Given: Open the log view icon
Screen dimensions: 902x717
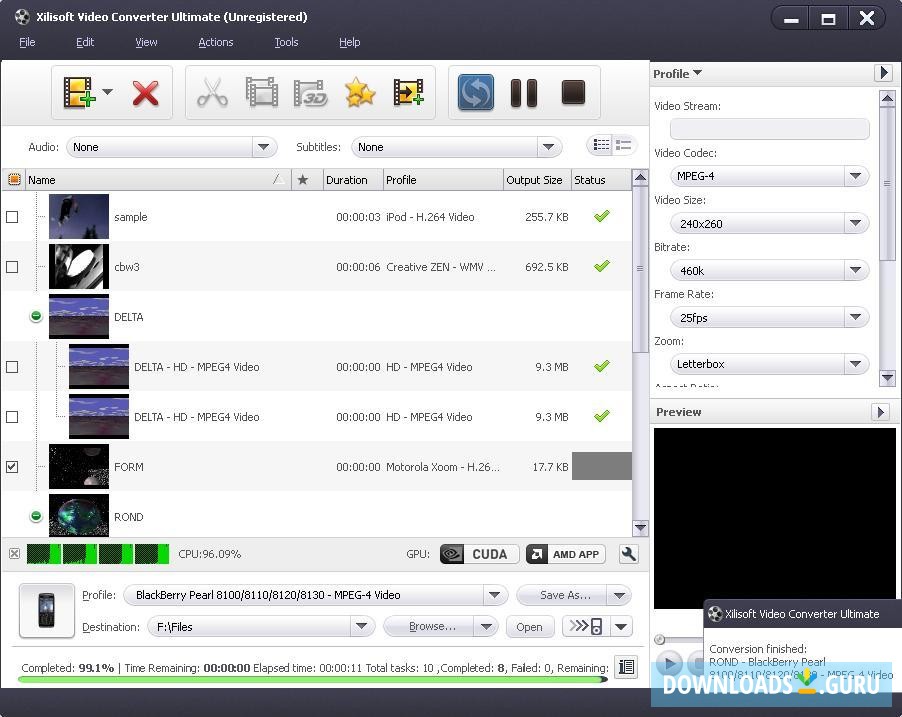Looking at the screenshot, I should 626,667.
